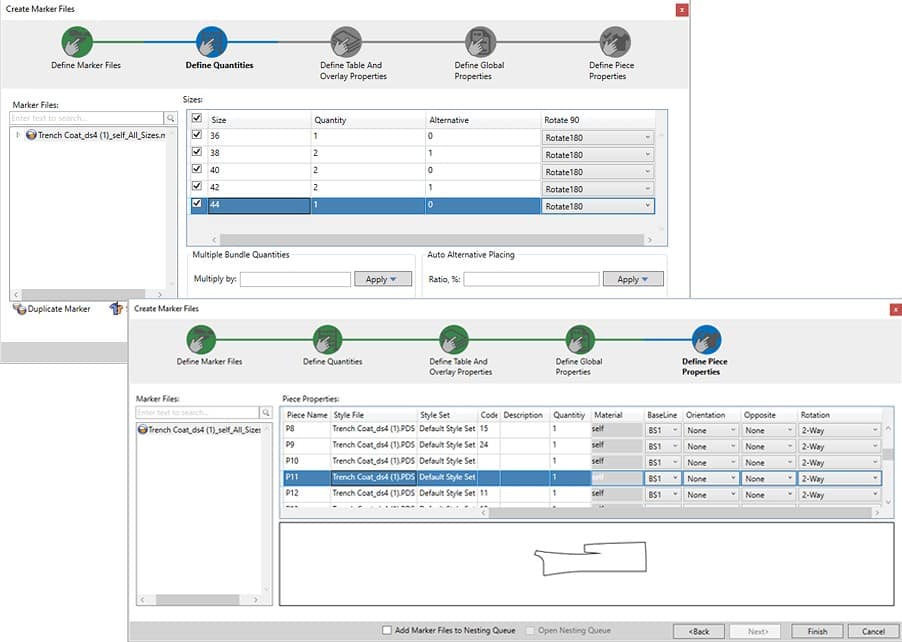Toggle the size 40 row checkbox
902x642 pixels.
[x=196, y=170]
